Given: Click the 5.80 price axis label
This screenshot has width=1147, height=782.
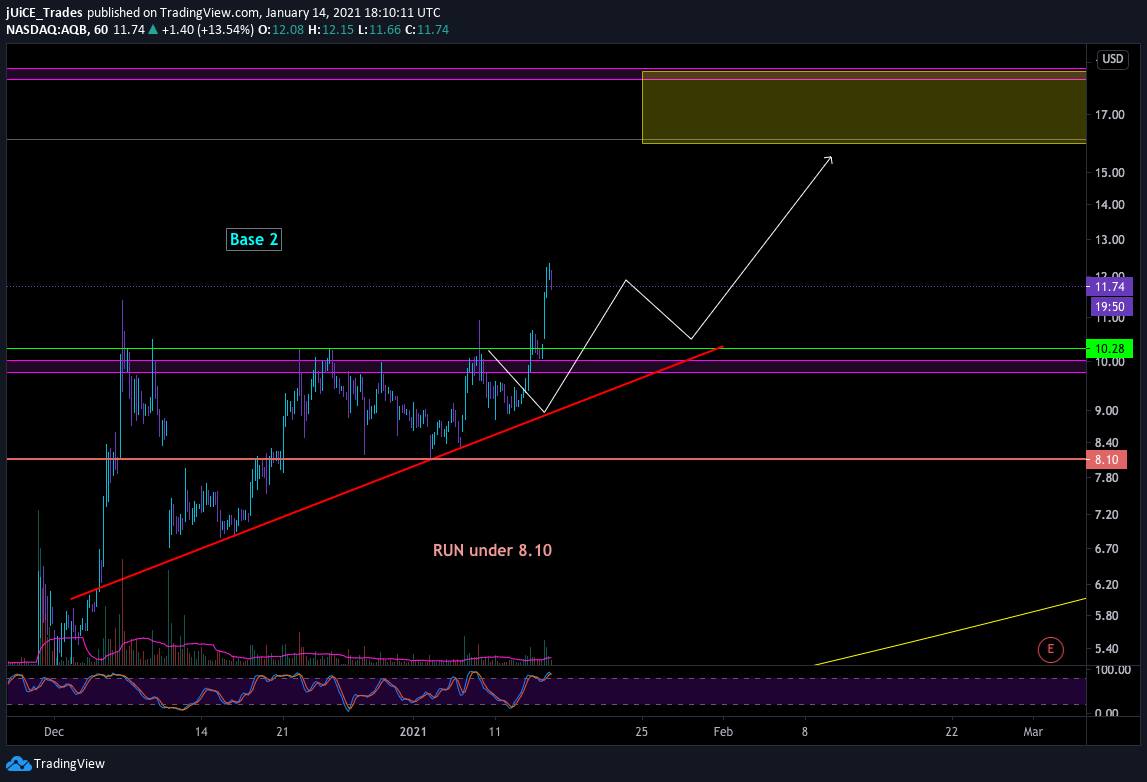Looking at the screenshot, I should 1107,616.
